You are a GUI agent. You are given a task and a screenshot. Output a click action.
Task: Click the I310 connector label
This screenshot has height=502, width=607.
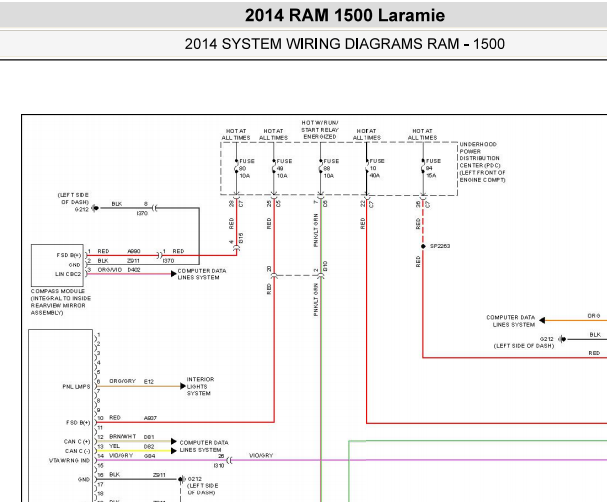(219, 466)
